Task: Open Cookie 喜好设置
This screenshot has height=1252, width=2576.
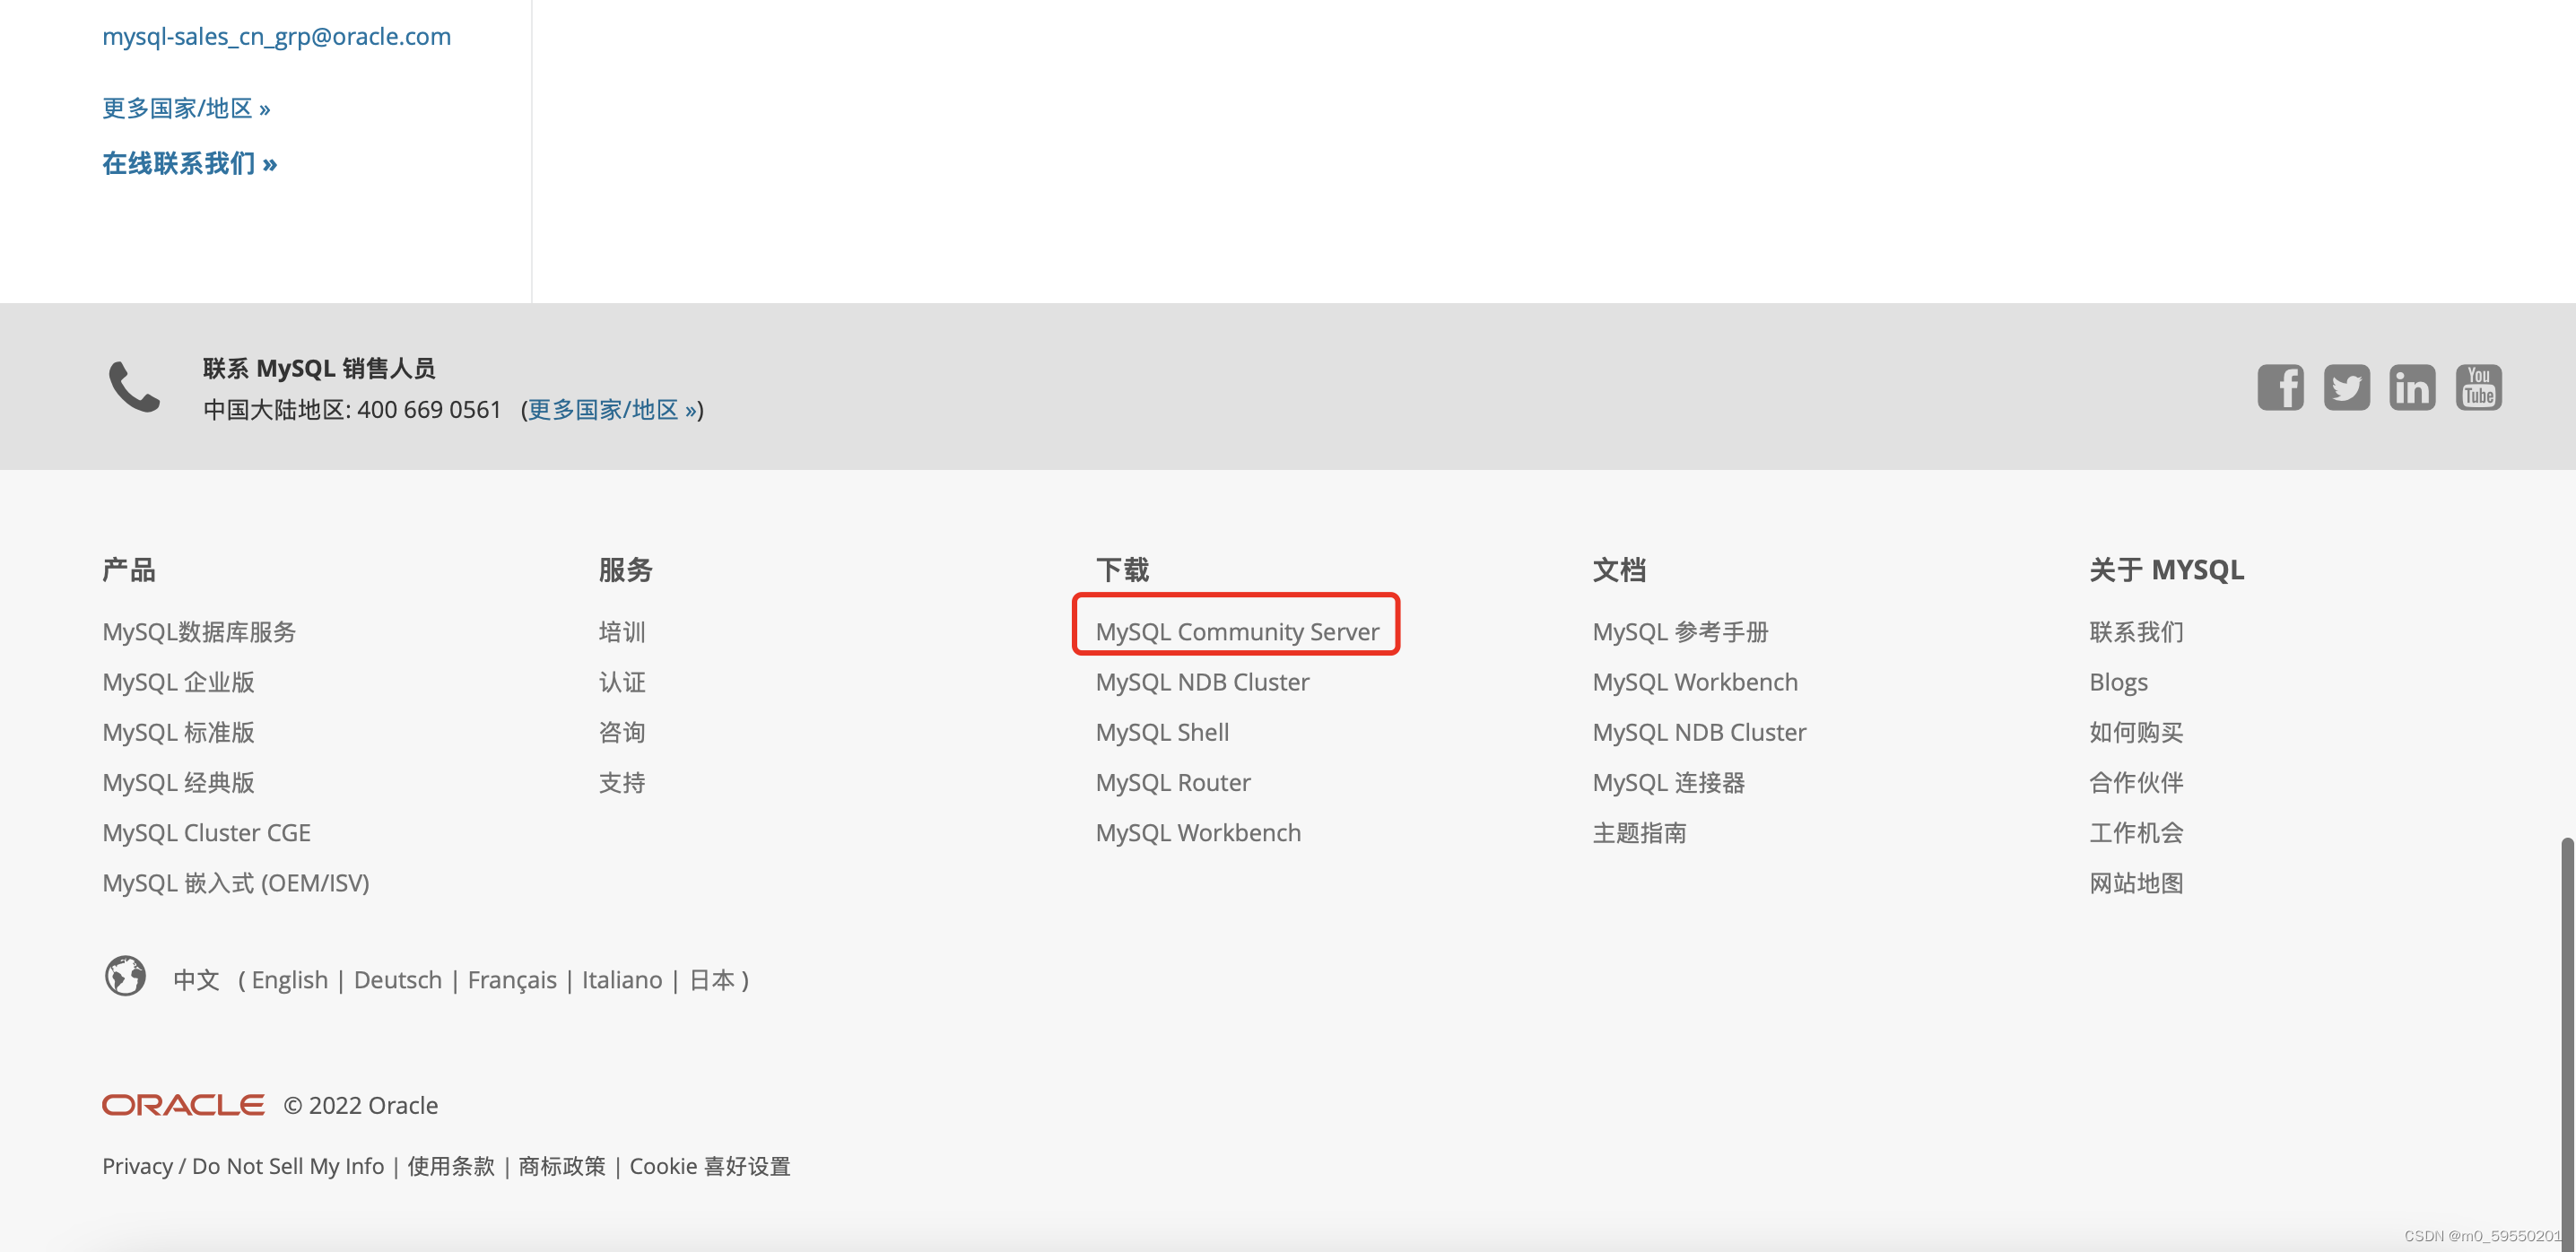Action: coord(709,1166)
